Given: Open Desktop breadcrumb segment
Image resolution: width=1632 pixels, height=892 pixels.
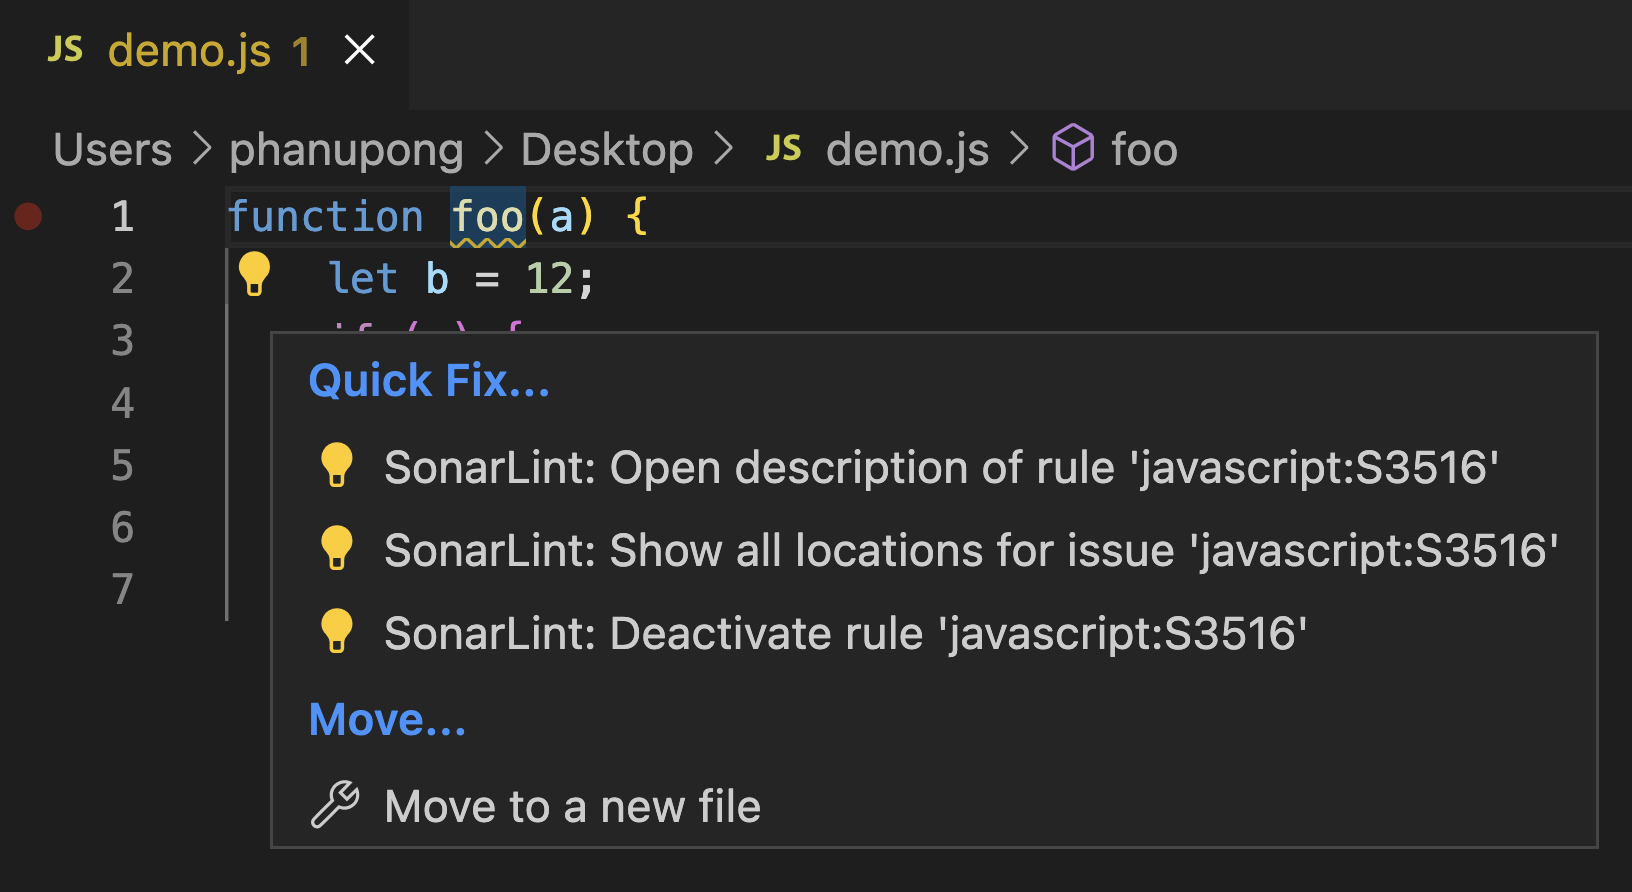Looking at the screenshot, I should point(607,150).
